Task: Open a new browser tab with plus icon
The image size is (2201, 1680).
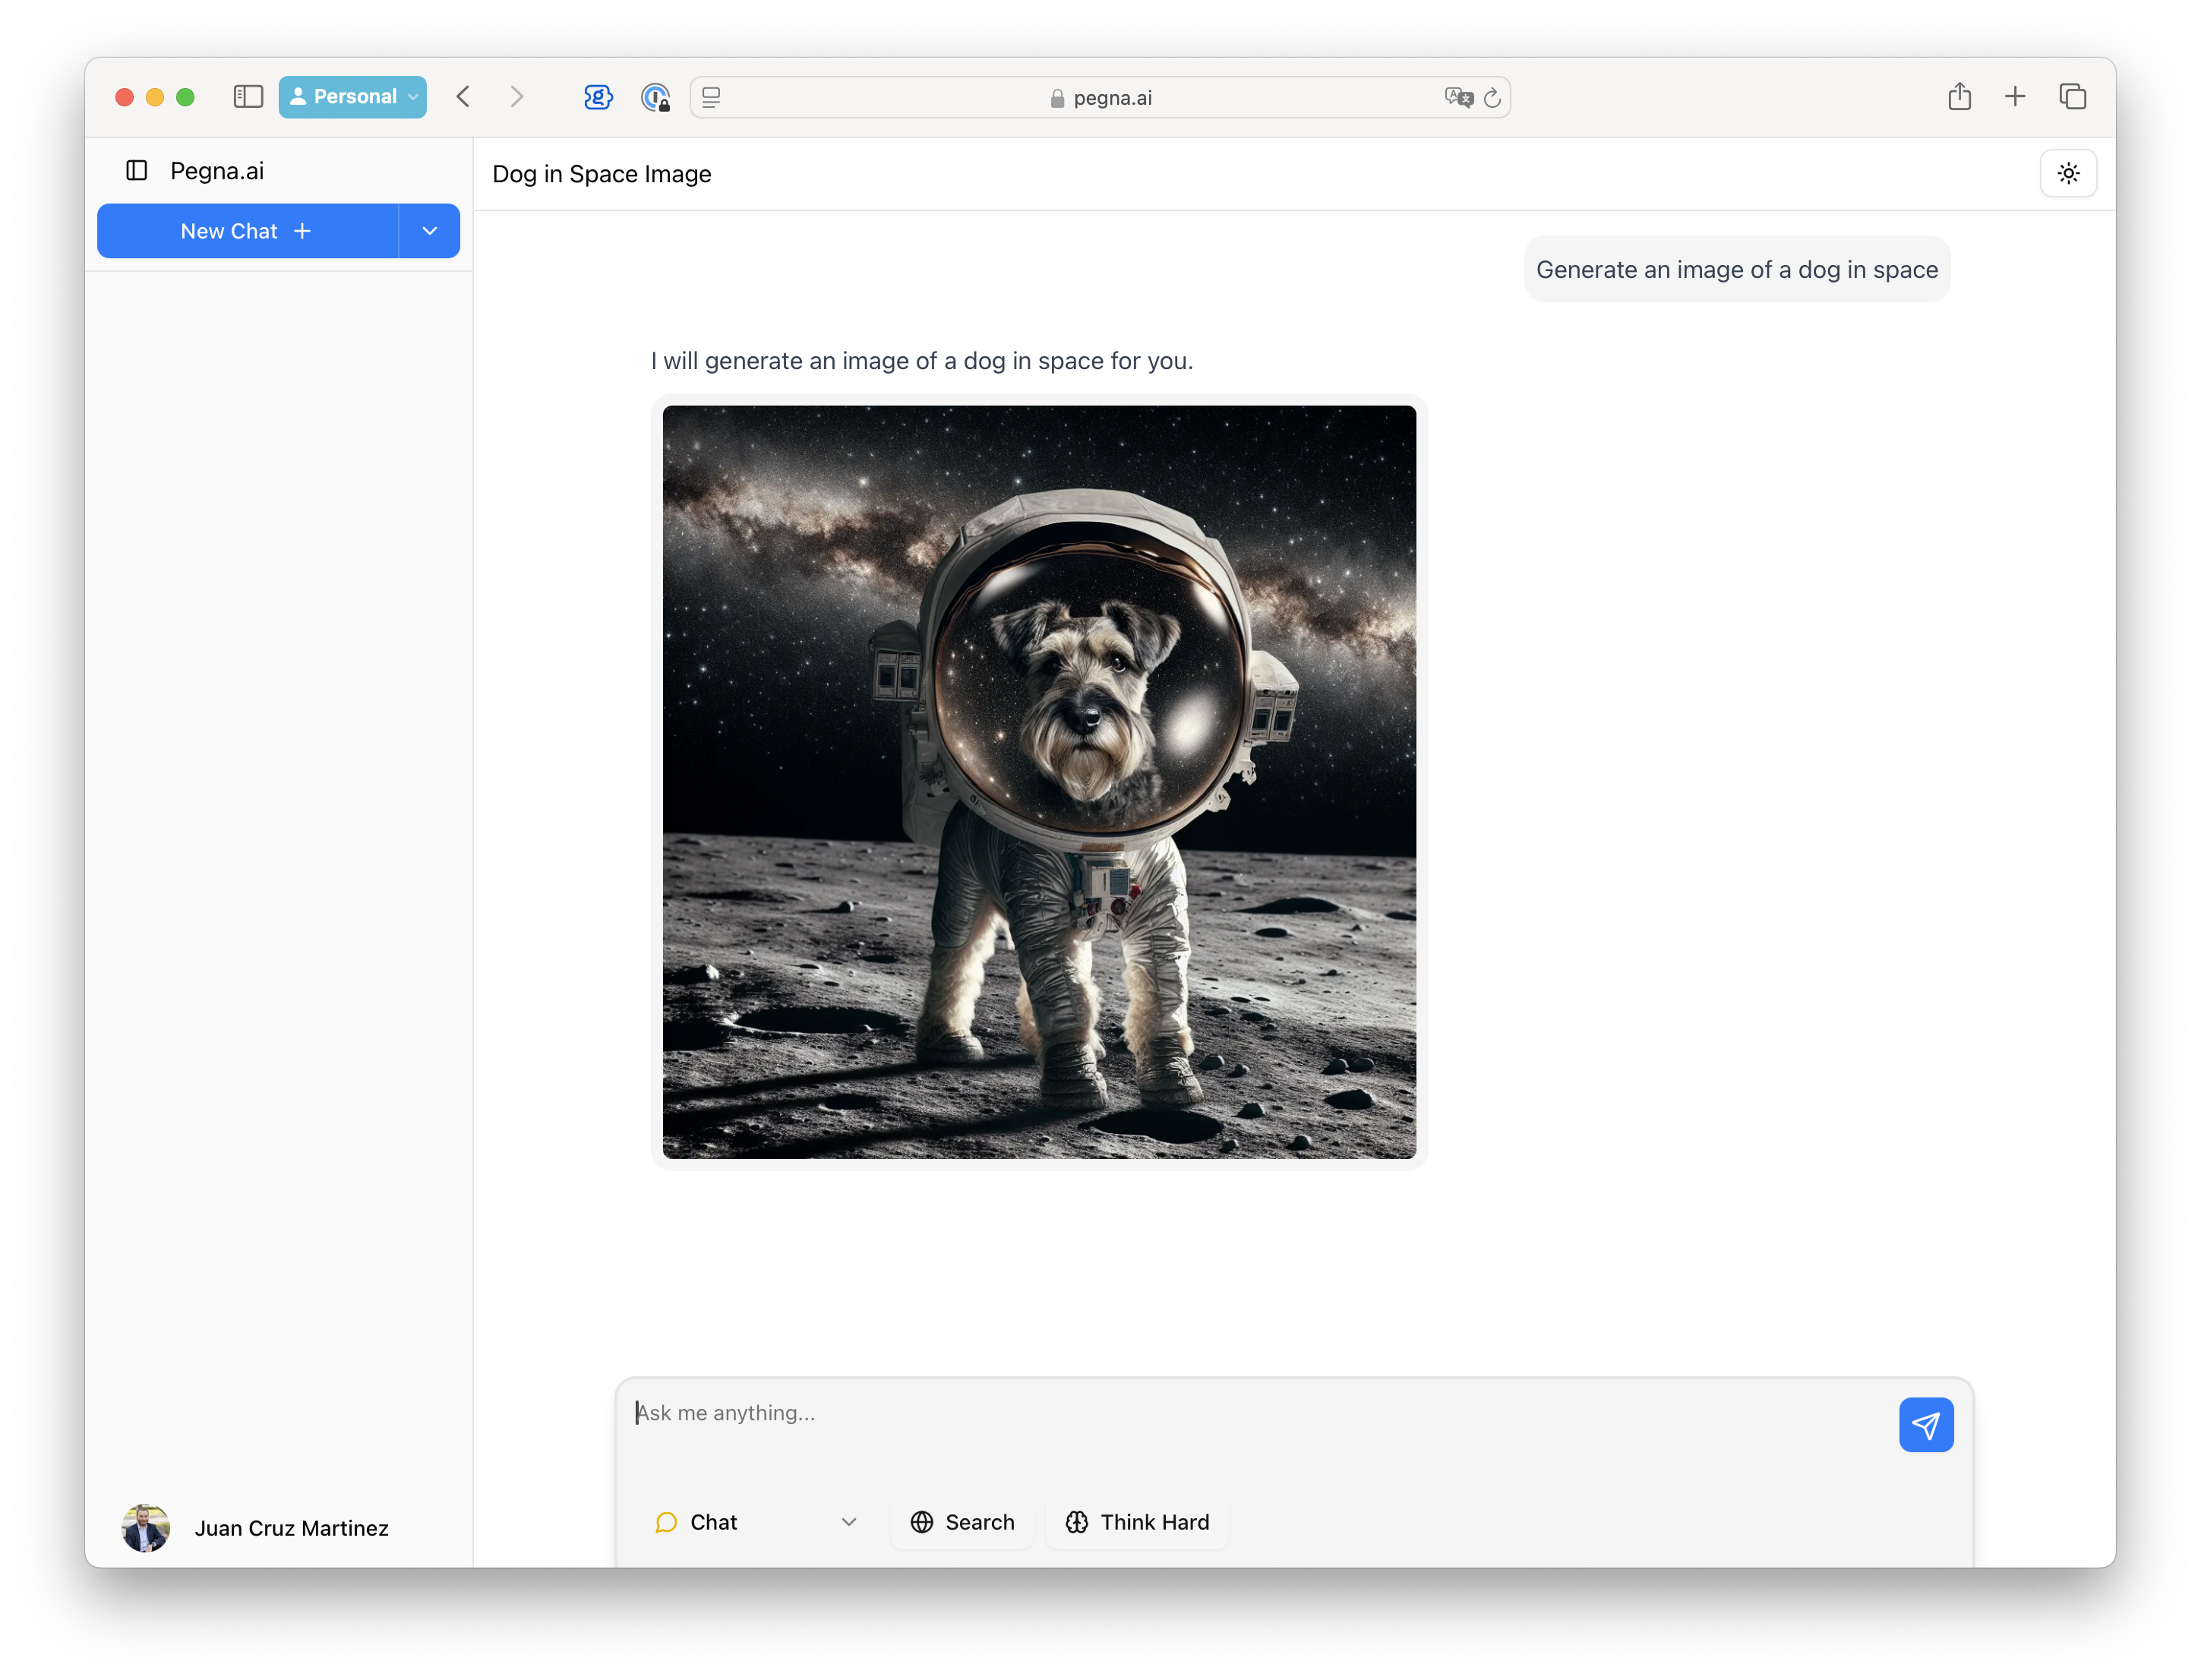Action: click(2015, 97)
